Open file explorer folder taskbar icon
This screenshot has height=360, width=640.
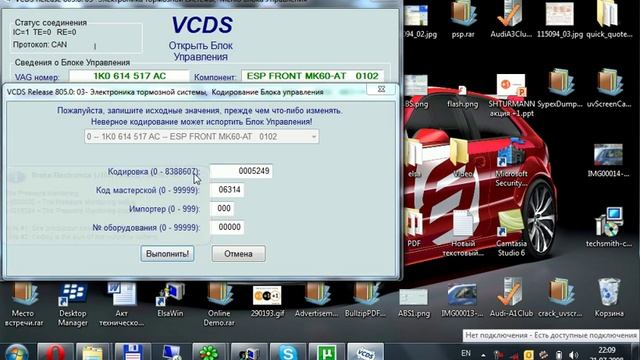[x=93, y=352]
